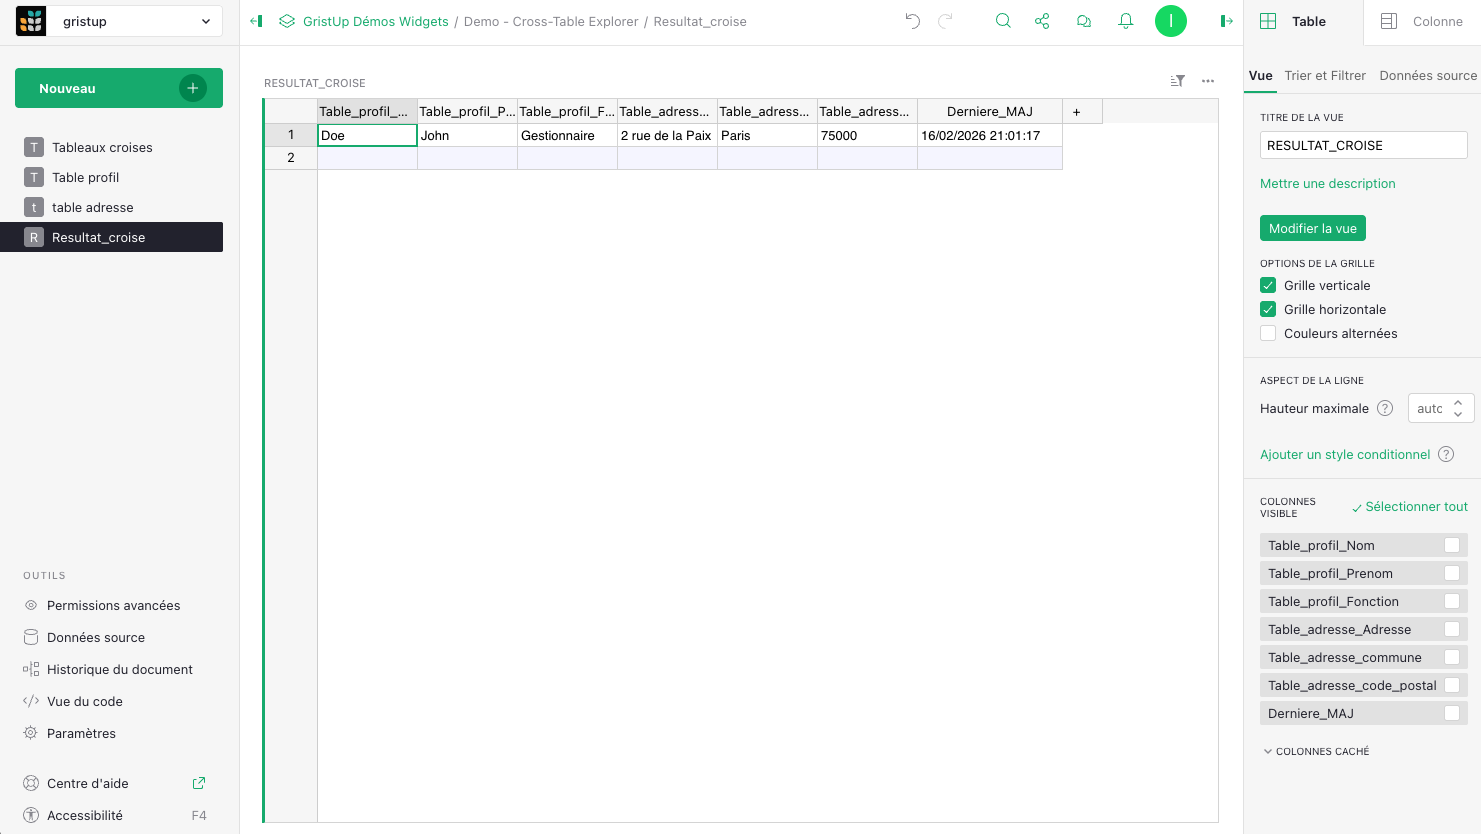Open the search magnifier icon
The height and width of the screenshot is (834, 1481).
point(1003,21)
